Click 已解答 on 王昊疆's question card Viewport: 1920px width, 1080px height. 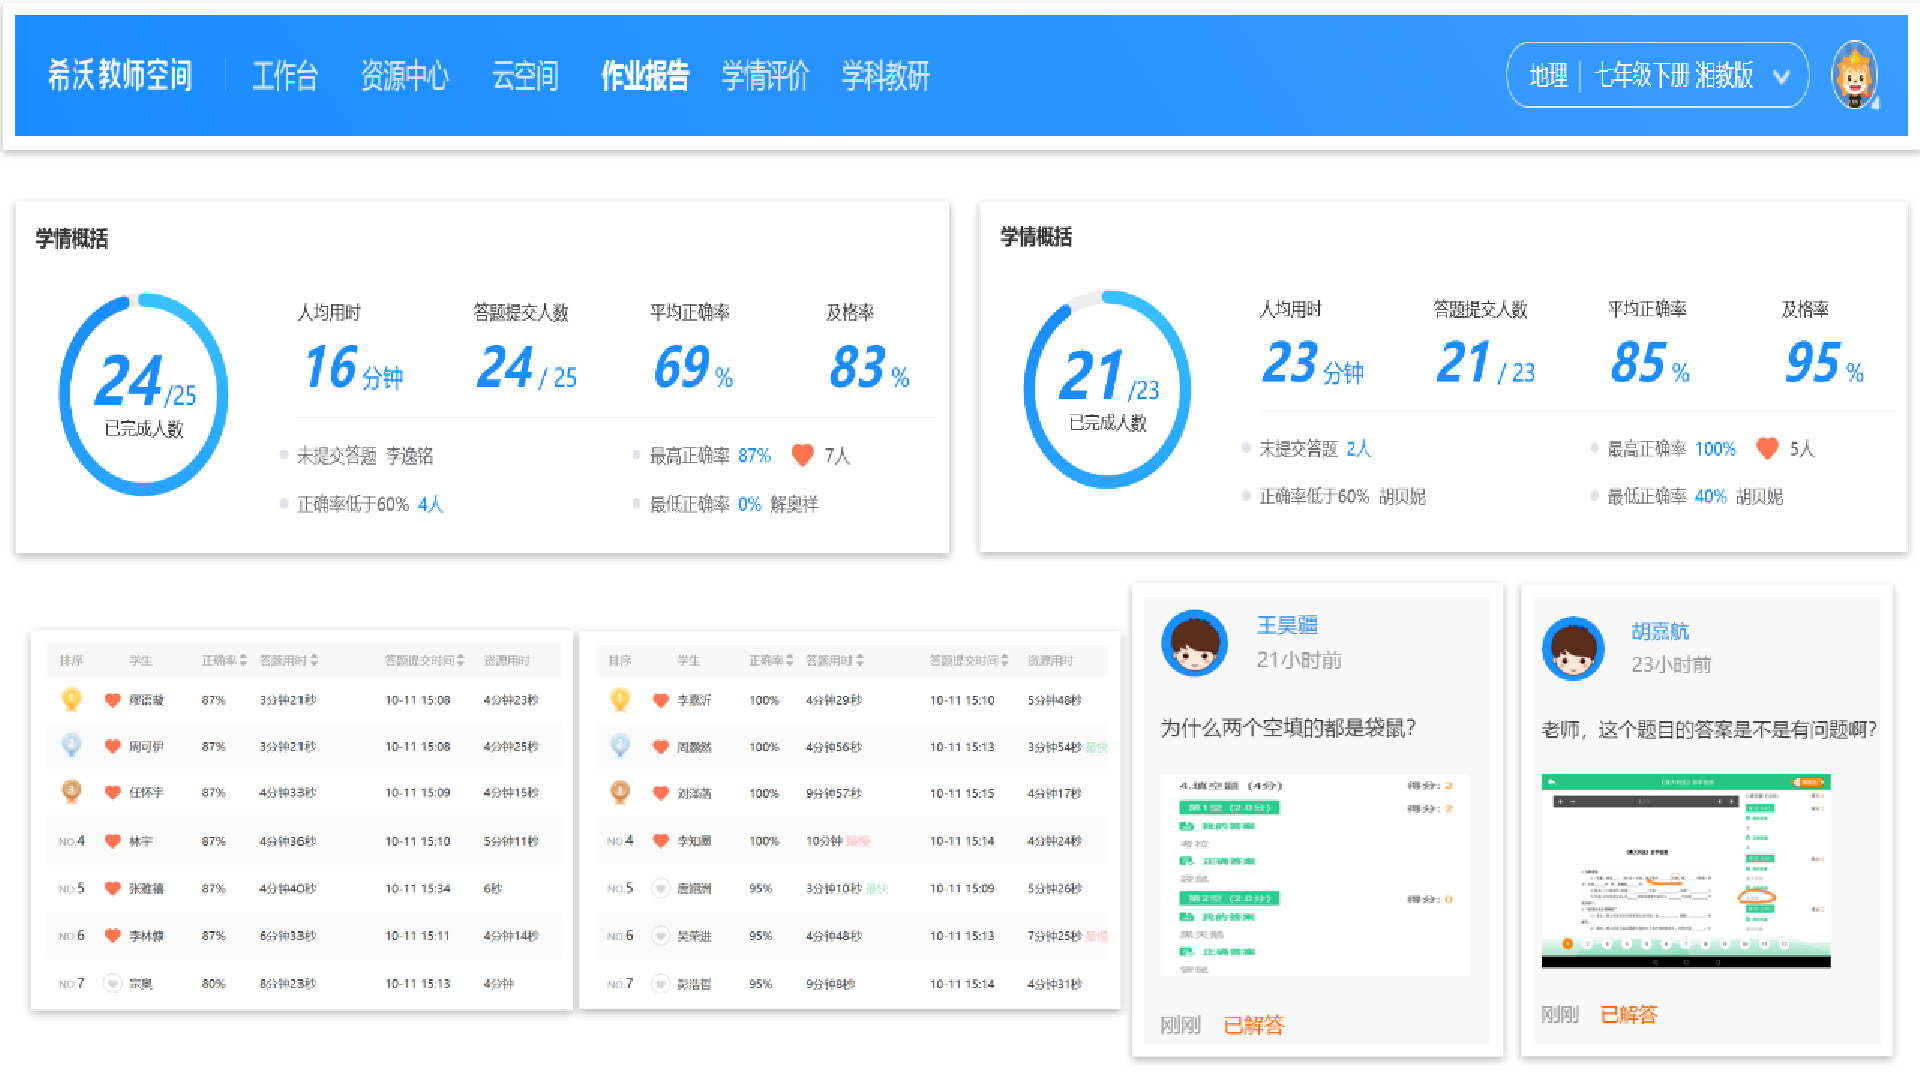[x=1254, y=1025]
